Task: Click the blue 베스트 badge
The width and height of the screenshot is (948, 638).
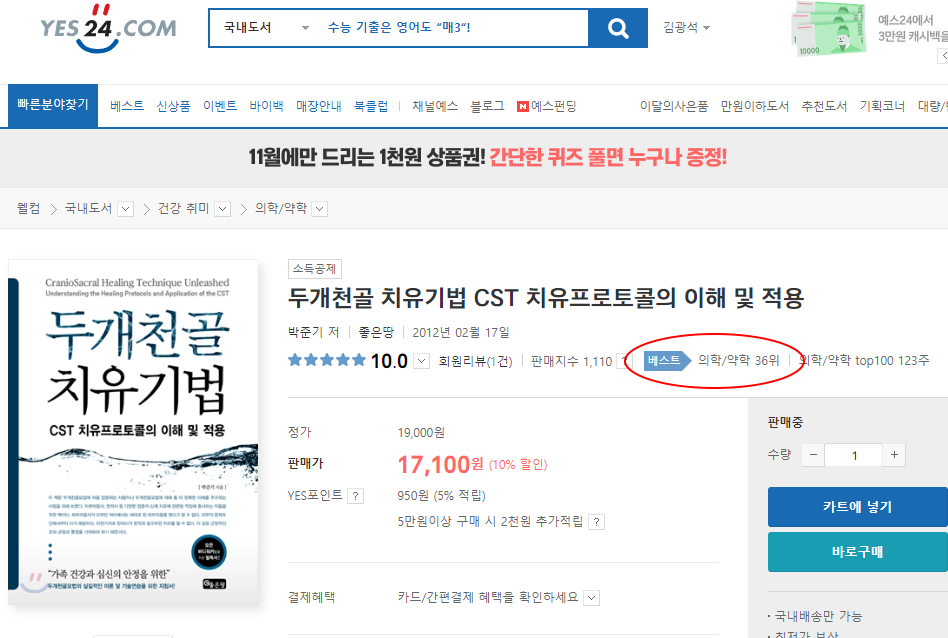Action: [x=667, y=361]
